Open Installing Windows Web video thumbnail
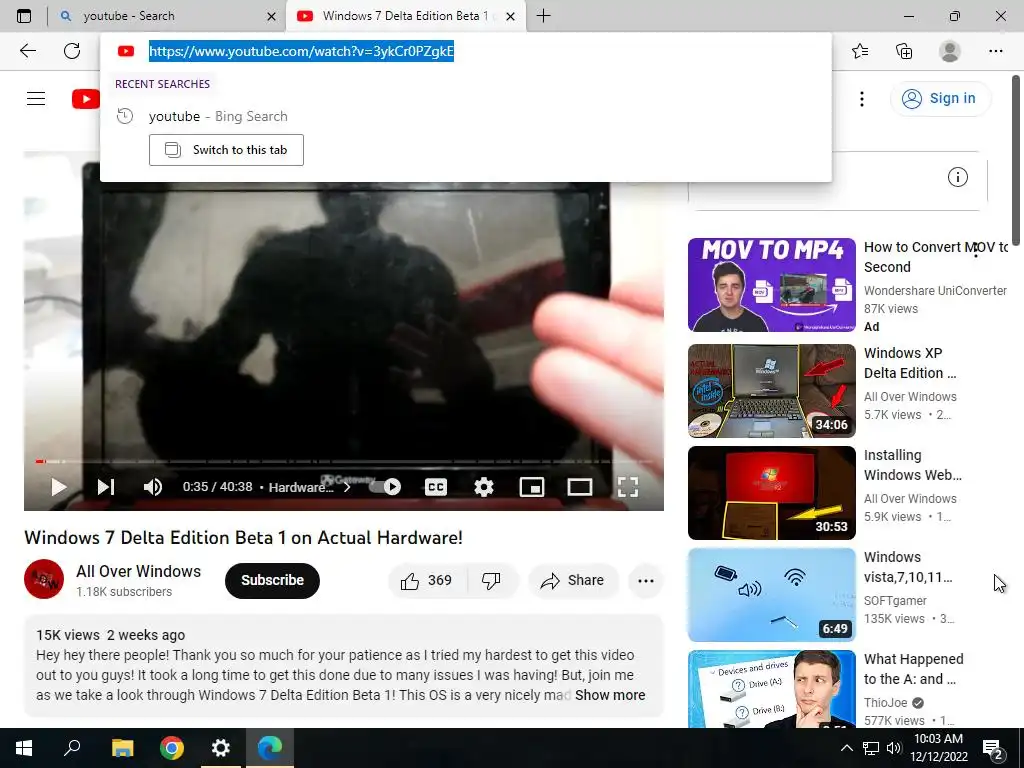The height and width of the screenshot is (768, 1024). click(771, 492)
